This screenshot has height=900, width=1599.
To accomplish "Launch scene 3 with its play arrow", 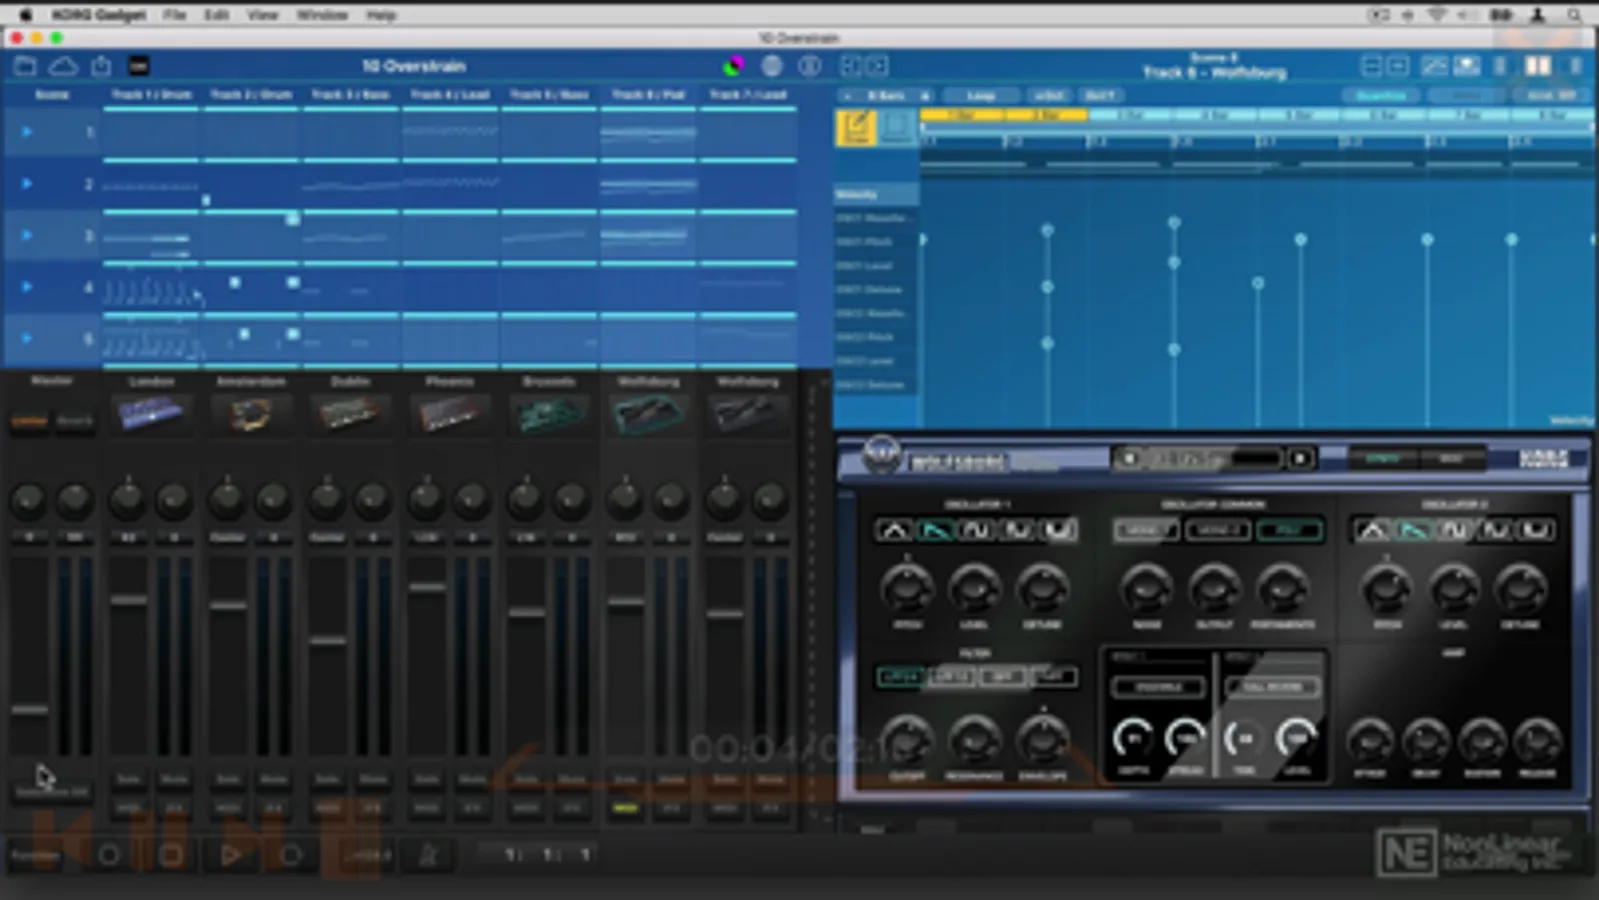I will [x=27, y=235].
